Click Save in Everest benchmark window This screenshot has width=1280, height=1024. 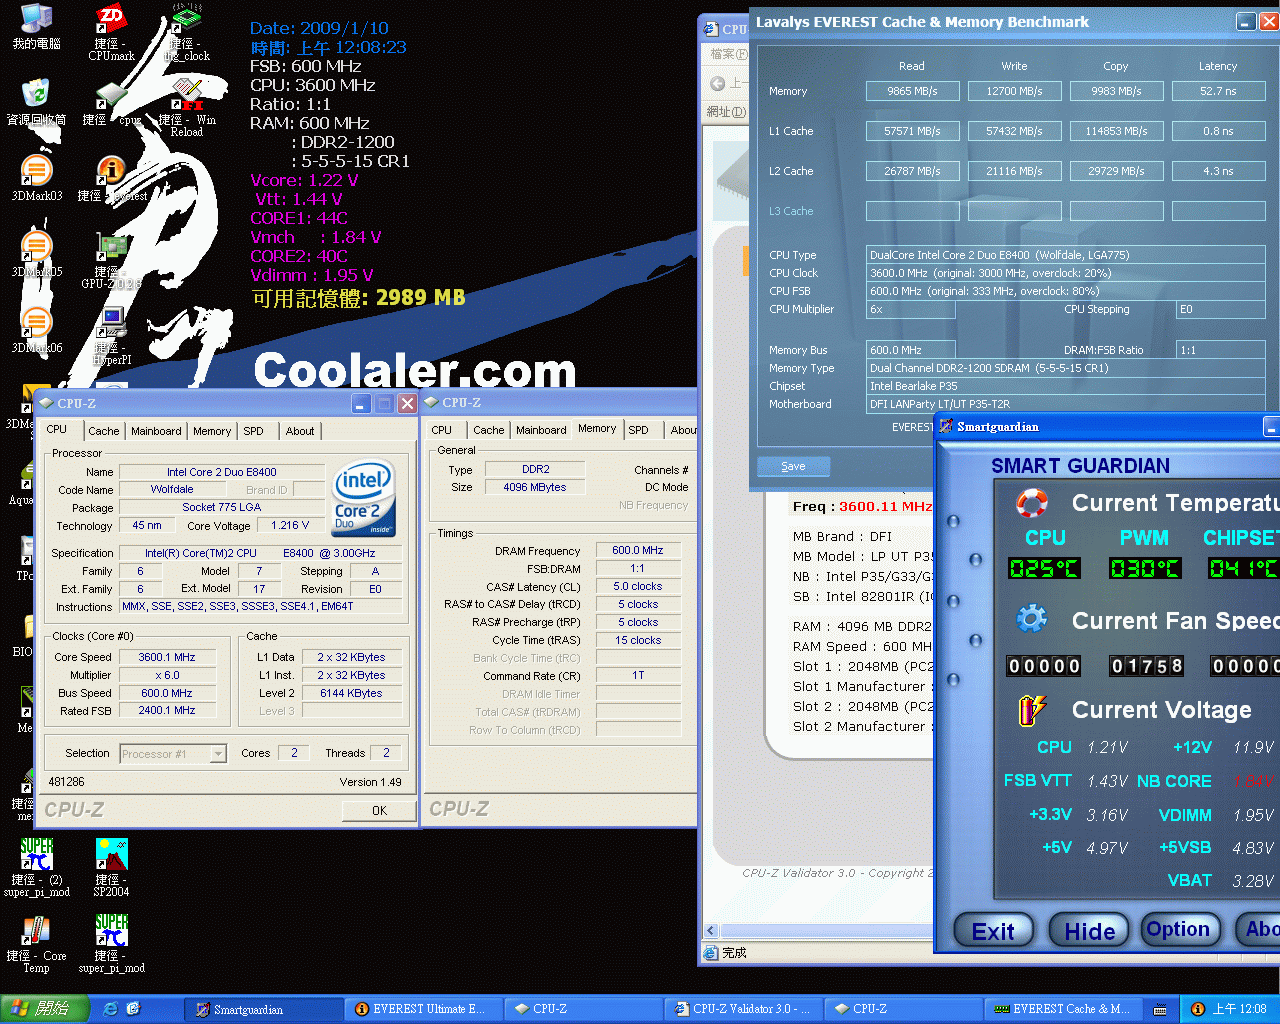pyautogui.click(x=793, y=466)
